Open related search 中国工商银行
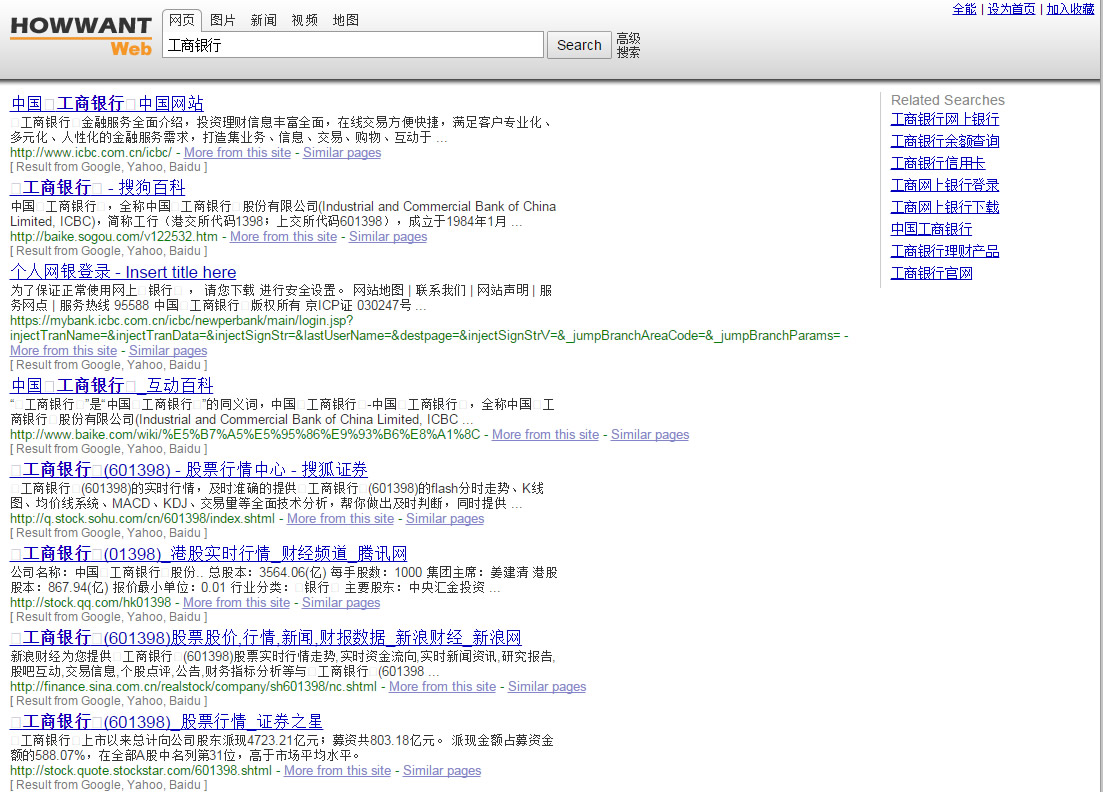 tap(931, 229)
